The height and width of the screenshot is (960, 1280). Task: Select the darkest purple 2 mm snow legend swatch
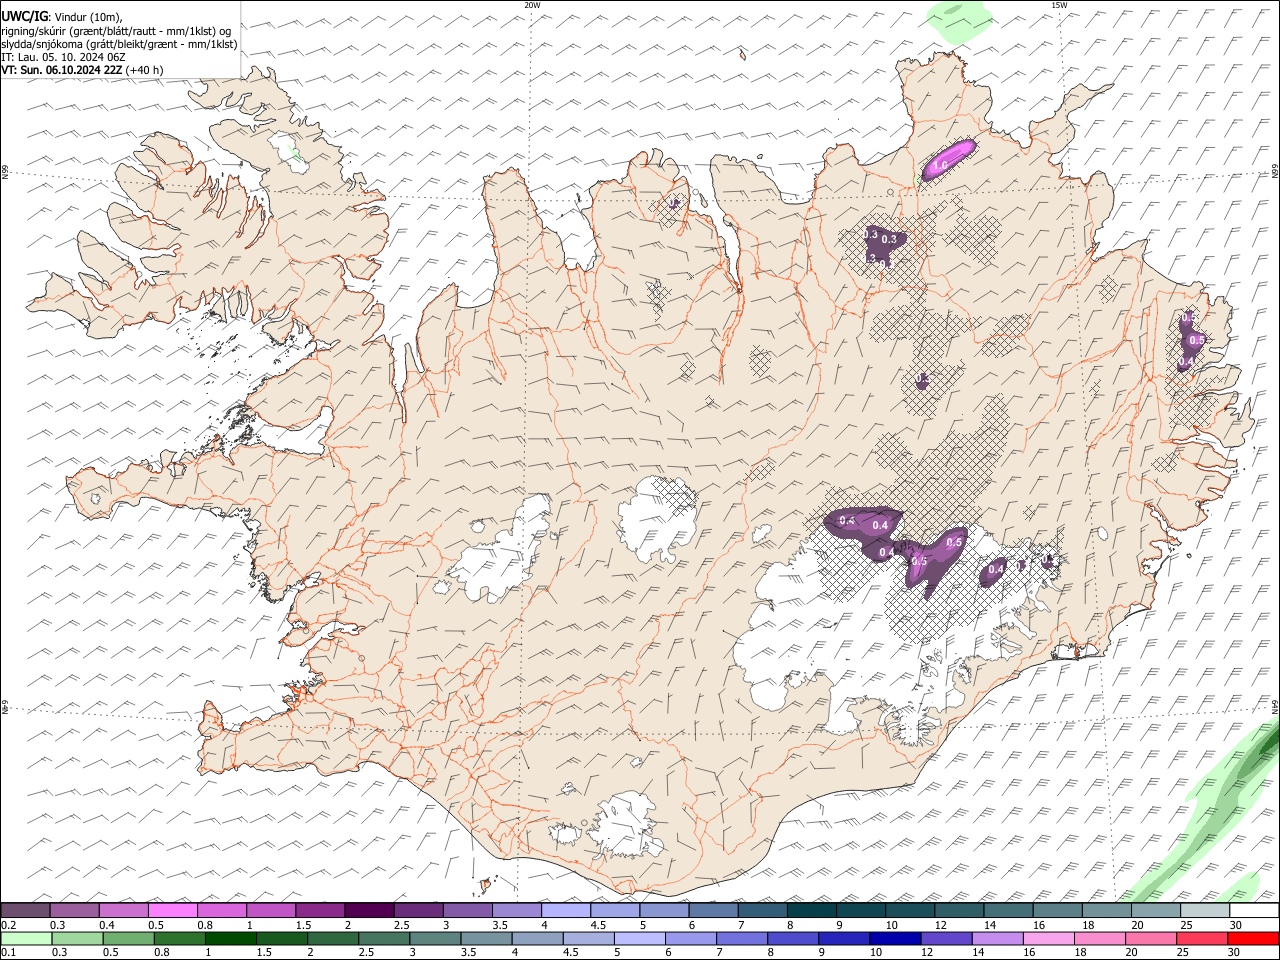[x=369, y=910]
